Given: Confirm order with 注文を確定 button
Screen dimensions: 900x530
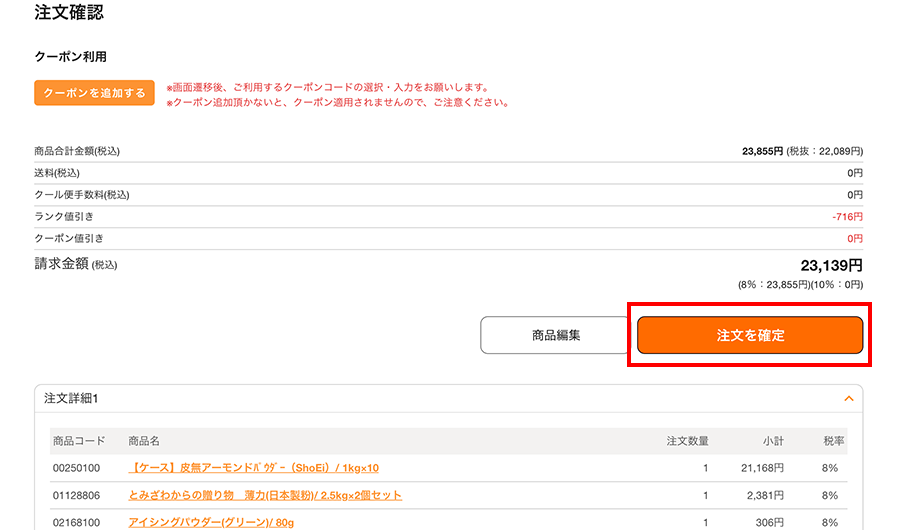Looking at the screenshot, I should tap(750, 335).
